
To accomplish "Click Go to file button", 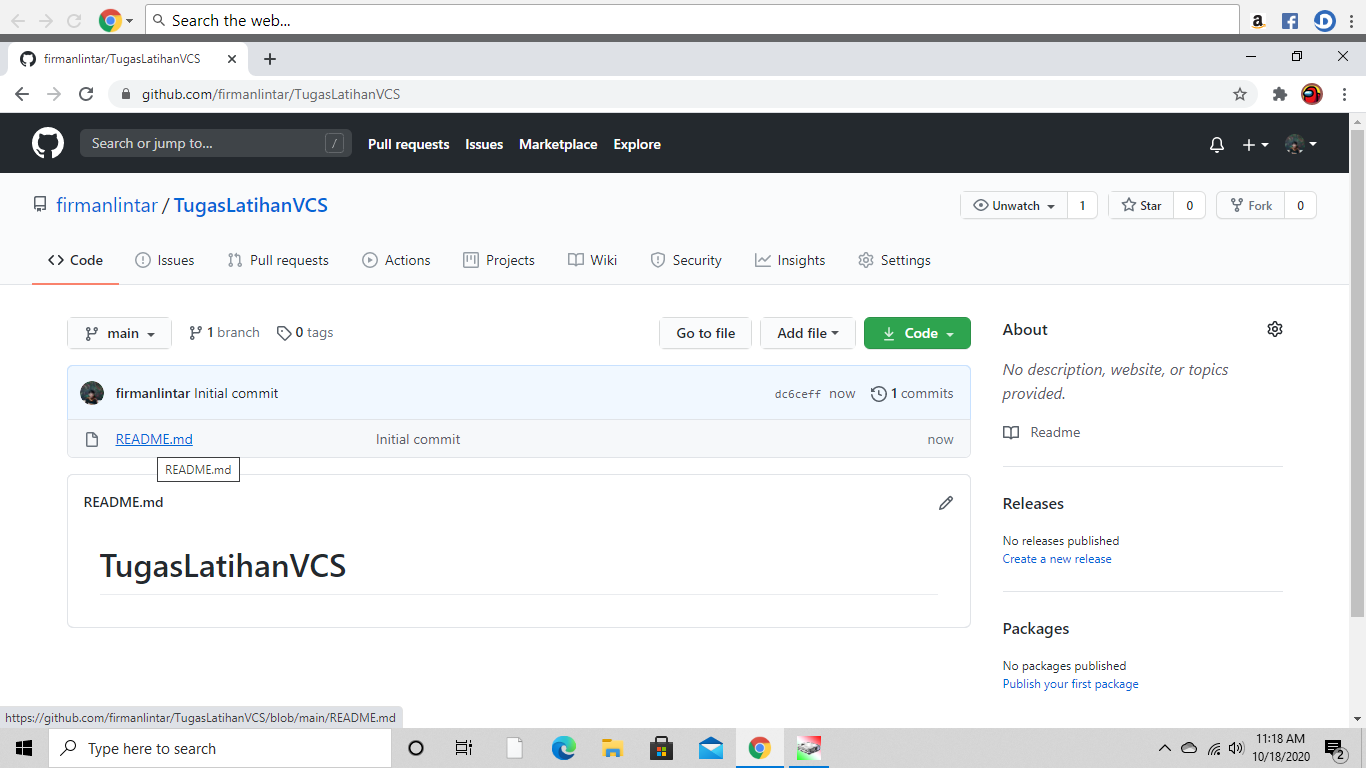I will pos(706,333).
